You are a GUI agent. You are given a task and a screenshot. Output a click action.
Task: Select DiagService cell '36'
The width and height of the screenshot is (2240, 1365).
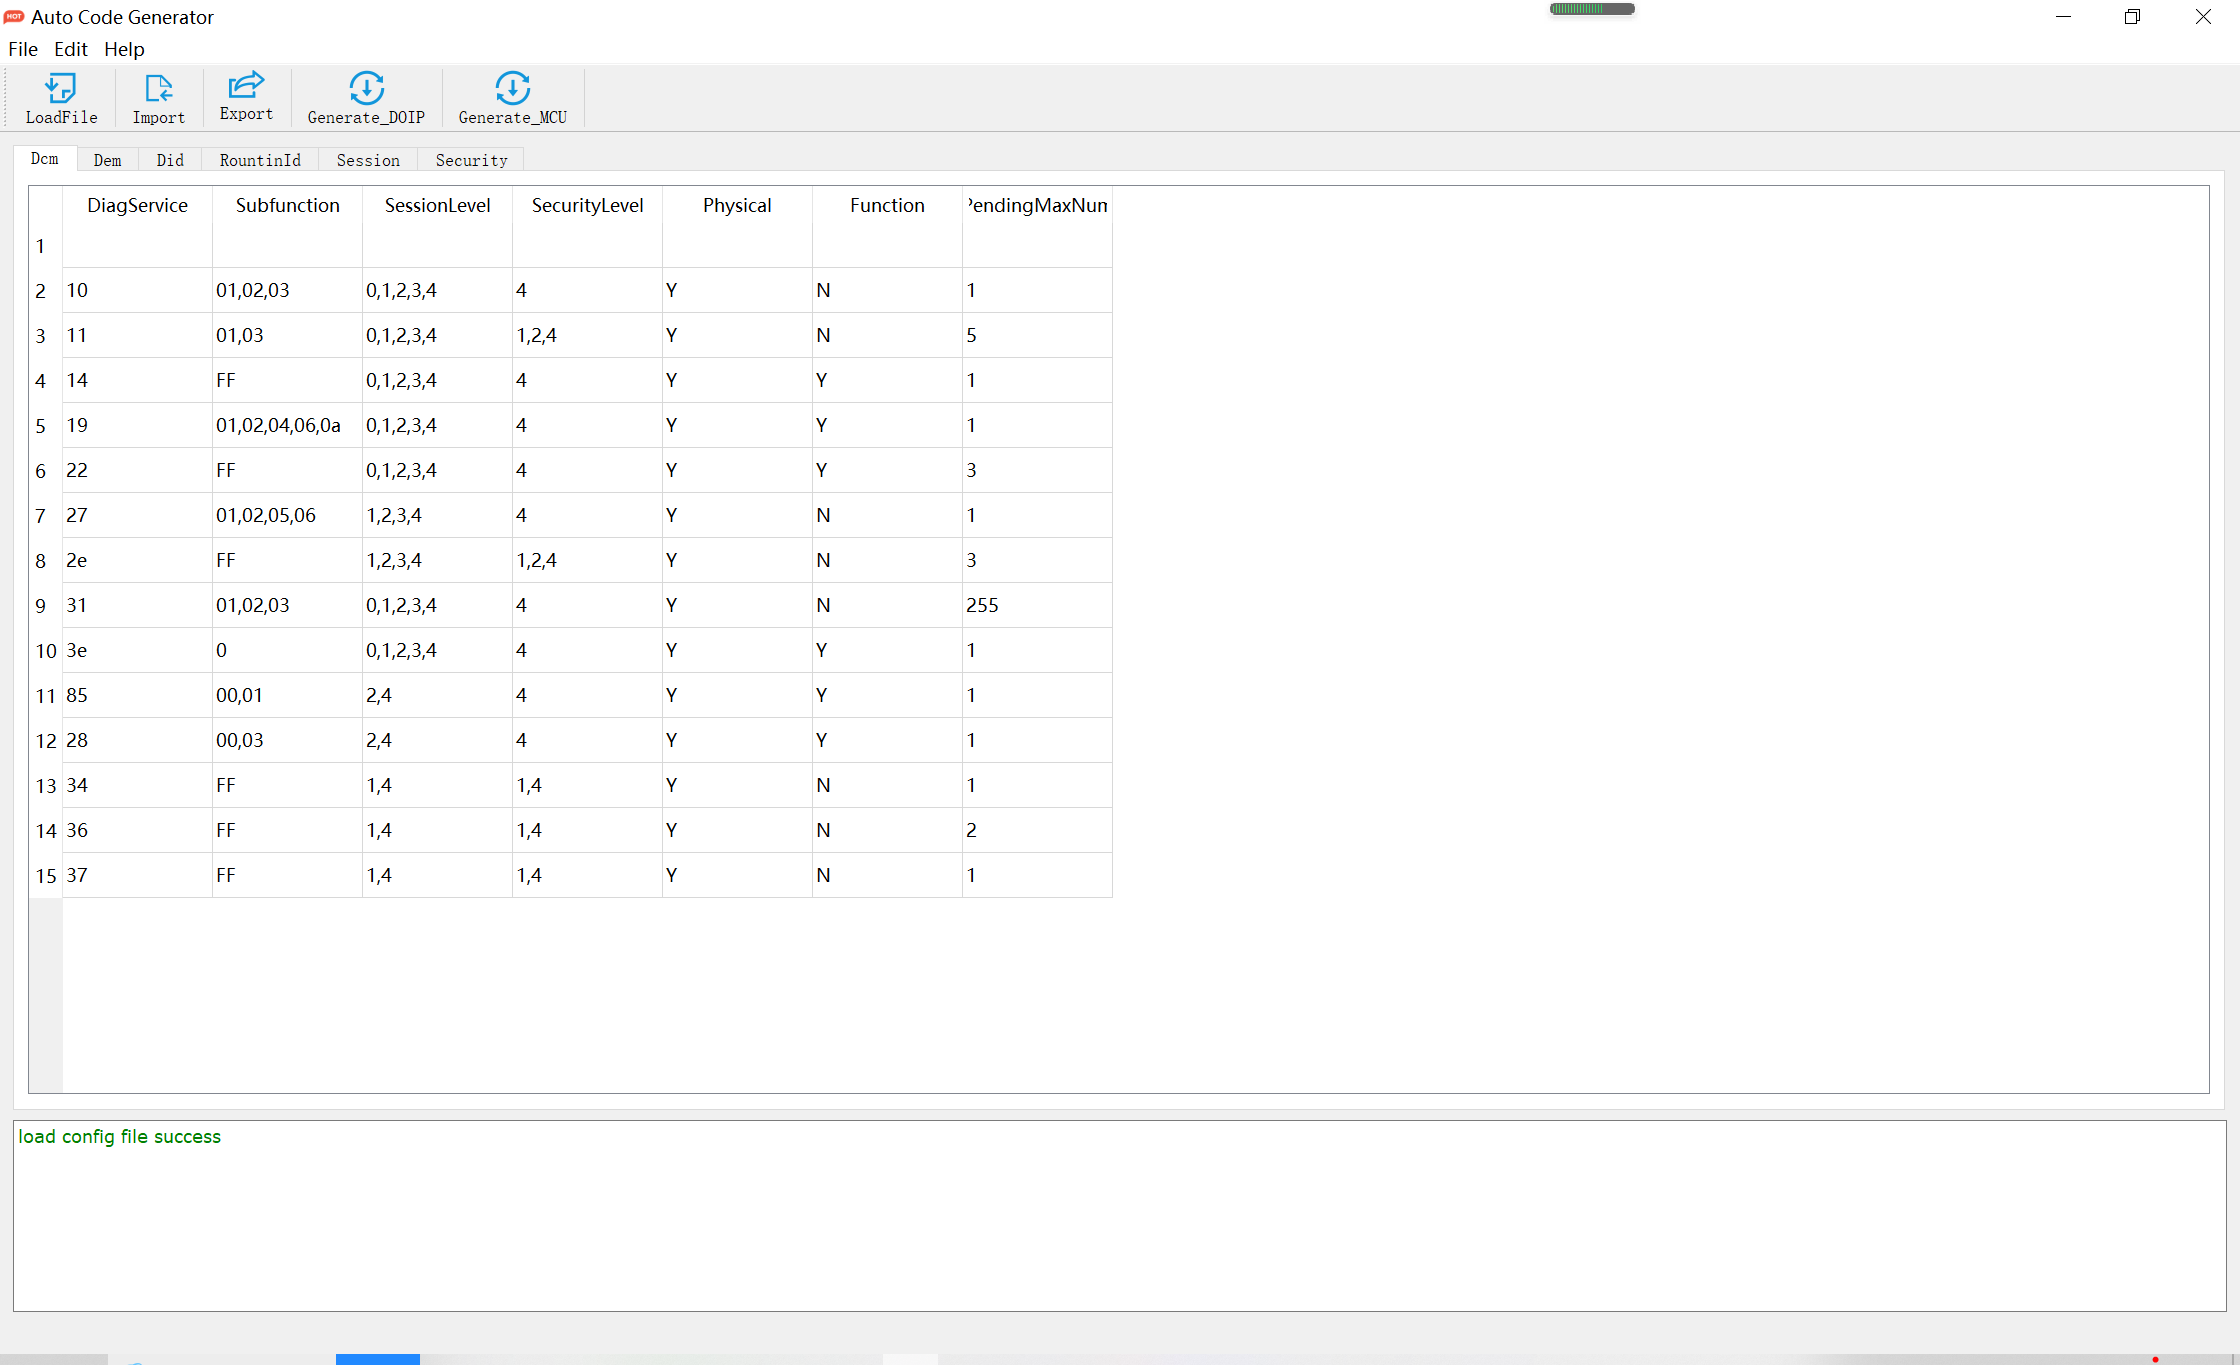click(x=137, y=830)
